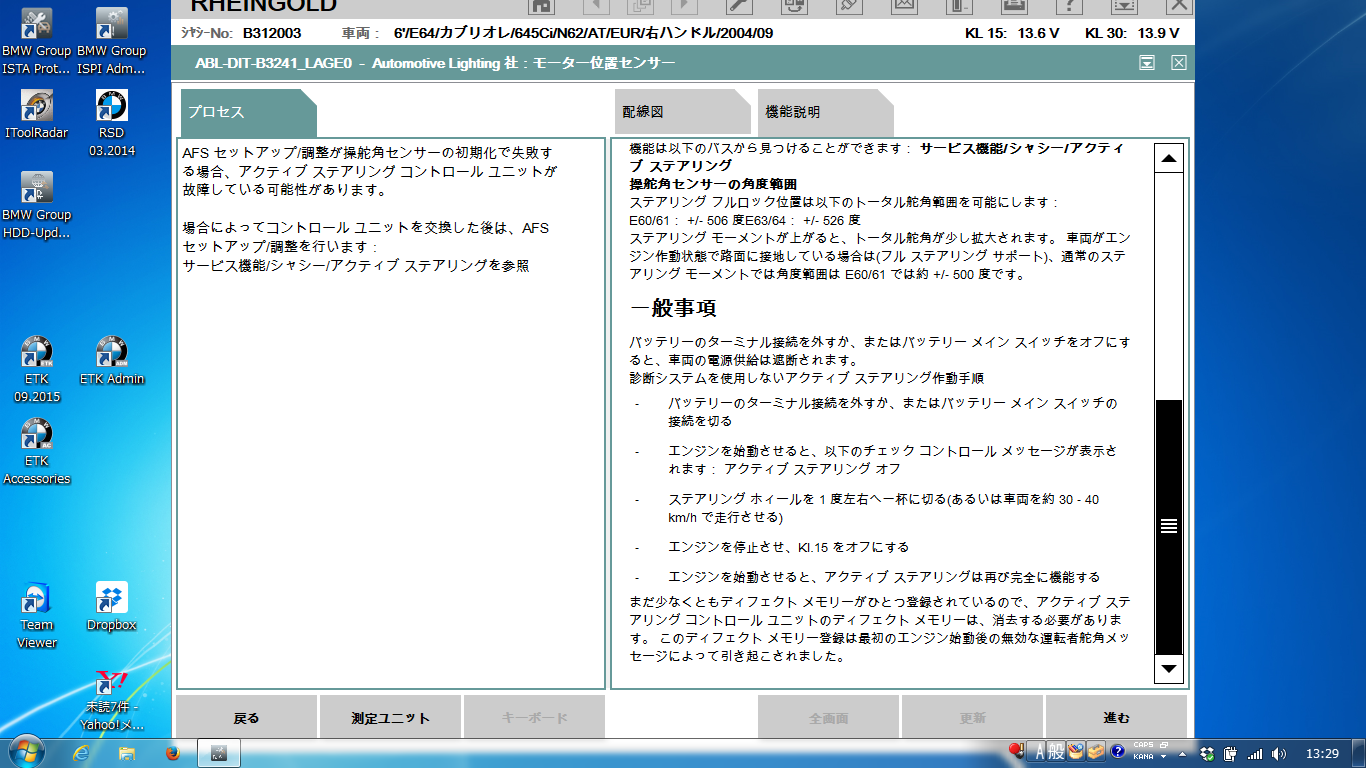The height and width of the screenshot is (768, 1366).
Task: Click the red alert icon in language bar
Action: [1017, 751]
